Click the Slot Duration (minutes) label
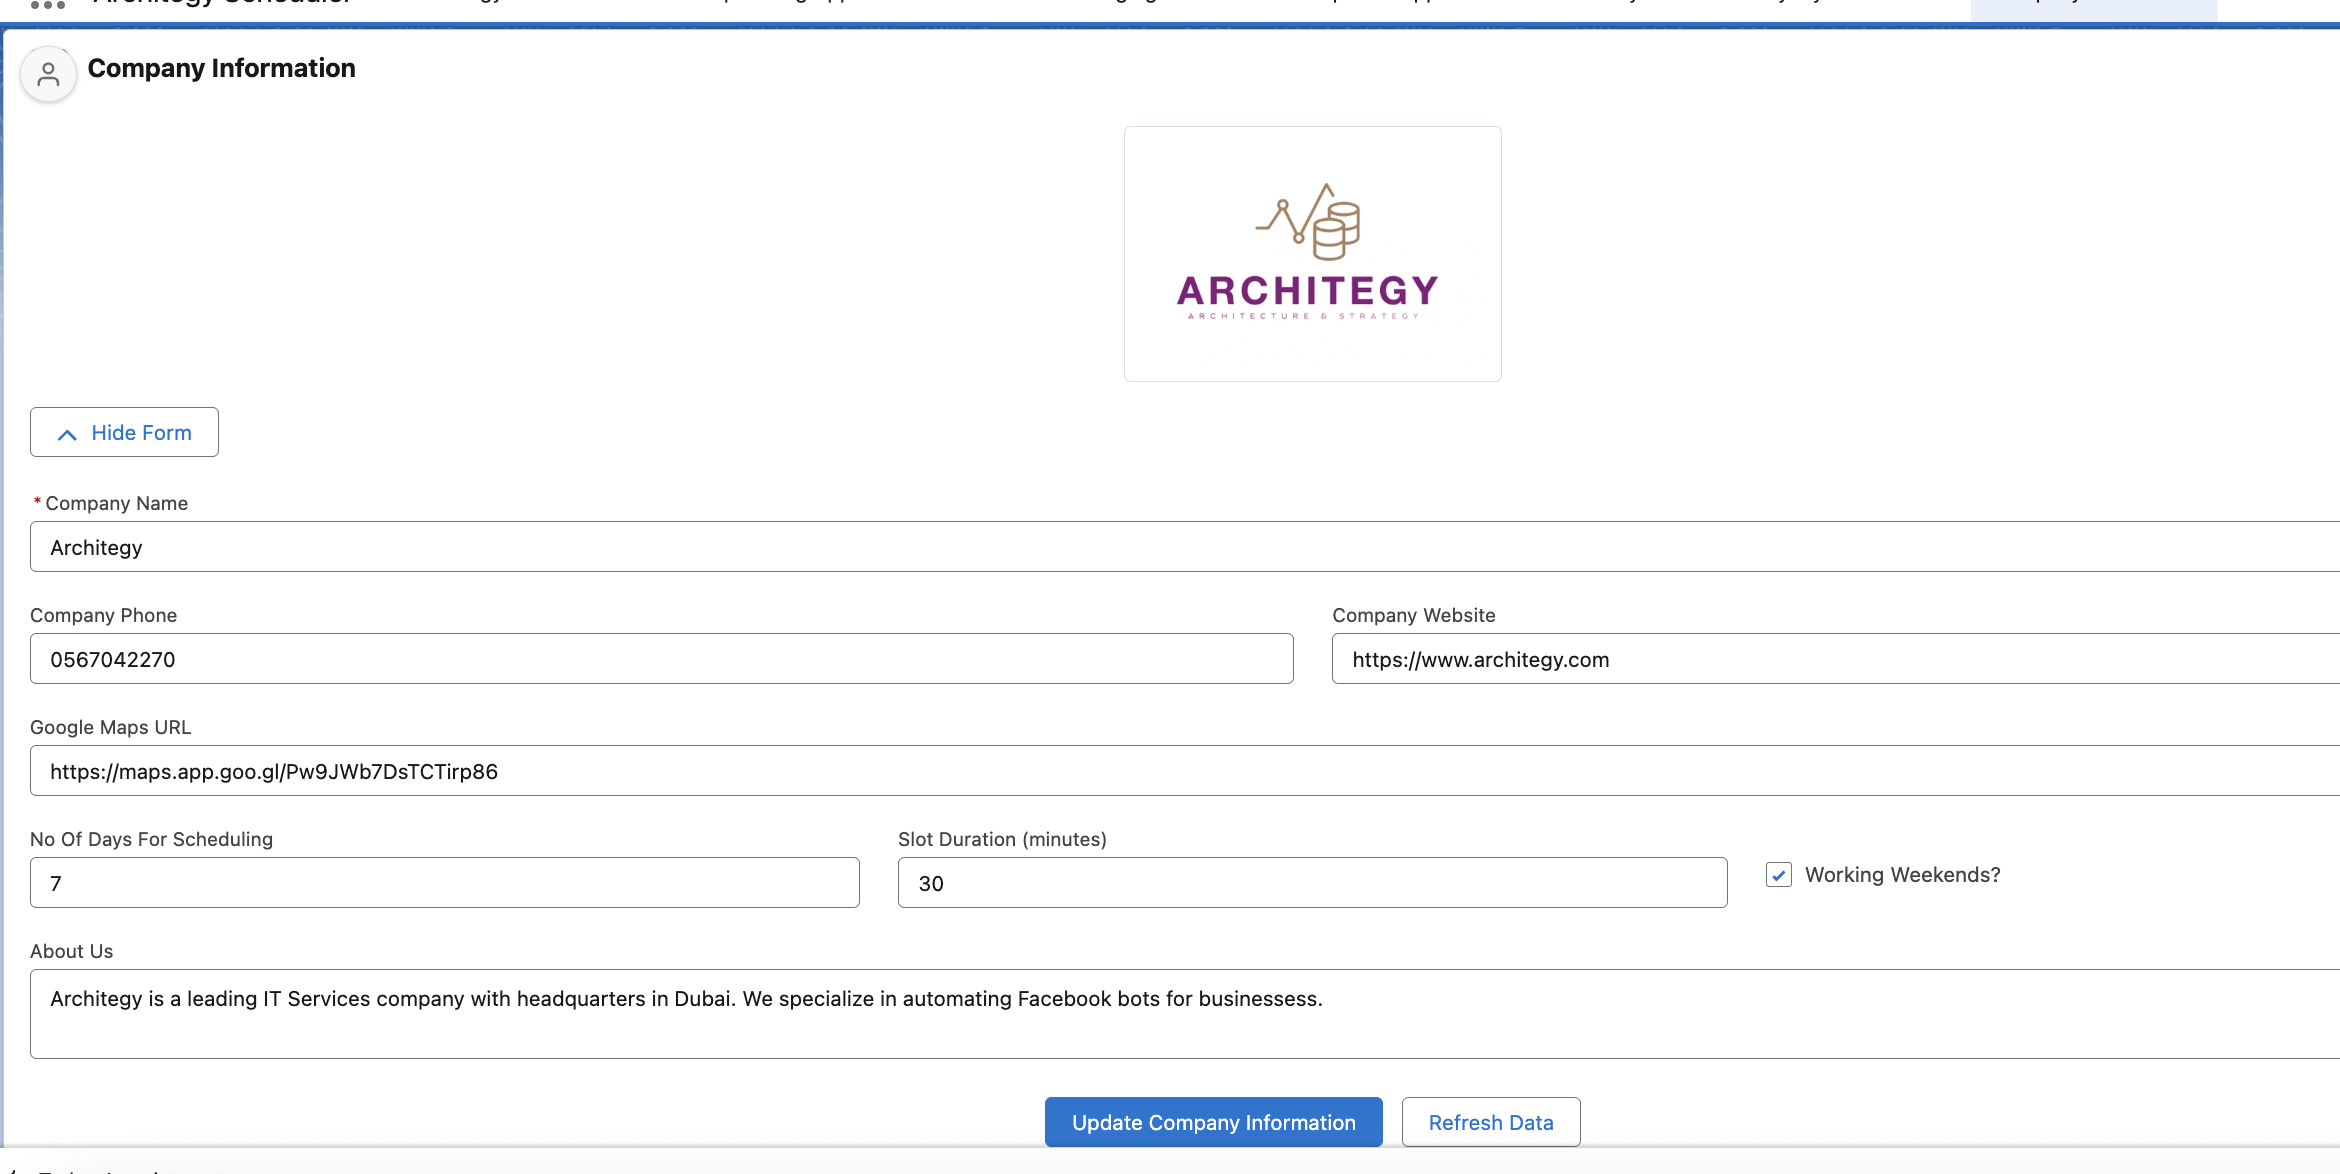This screenshot has height=1174, width=2340. [x=1002, y=839]
